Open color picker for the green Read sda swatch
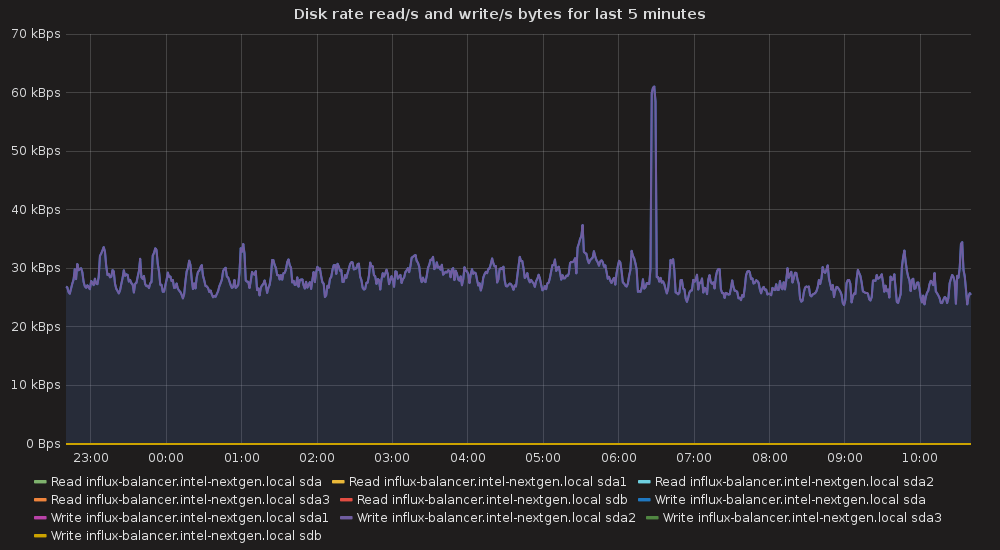 coord(40,482)
